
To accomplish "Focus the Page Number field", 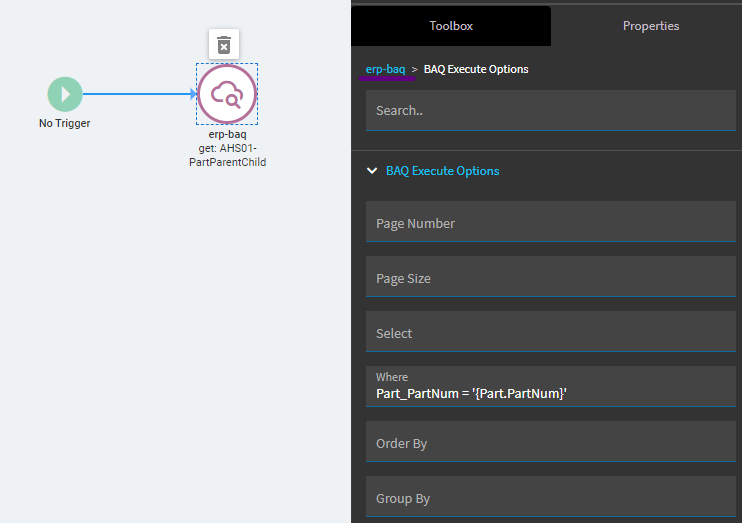I will point(550,223).
